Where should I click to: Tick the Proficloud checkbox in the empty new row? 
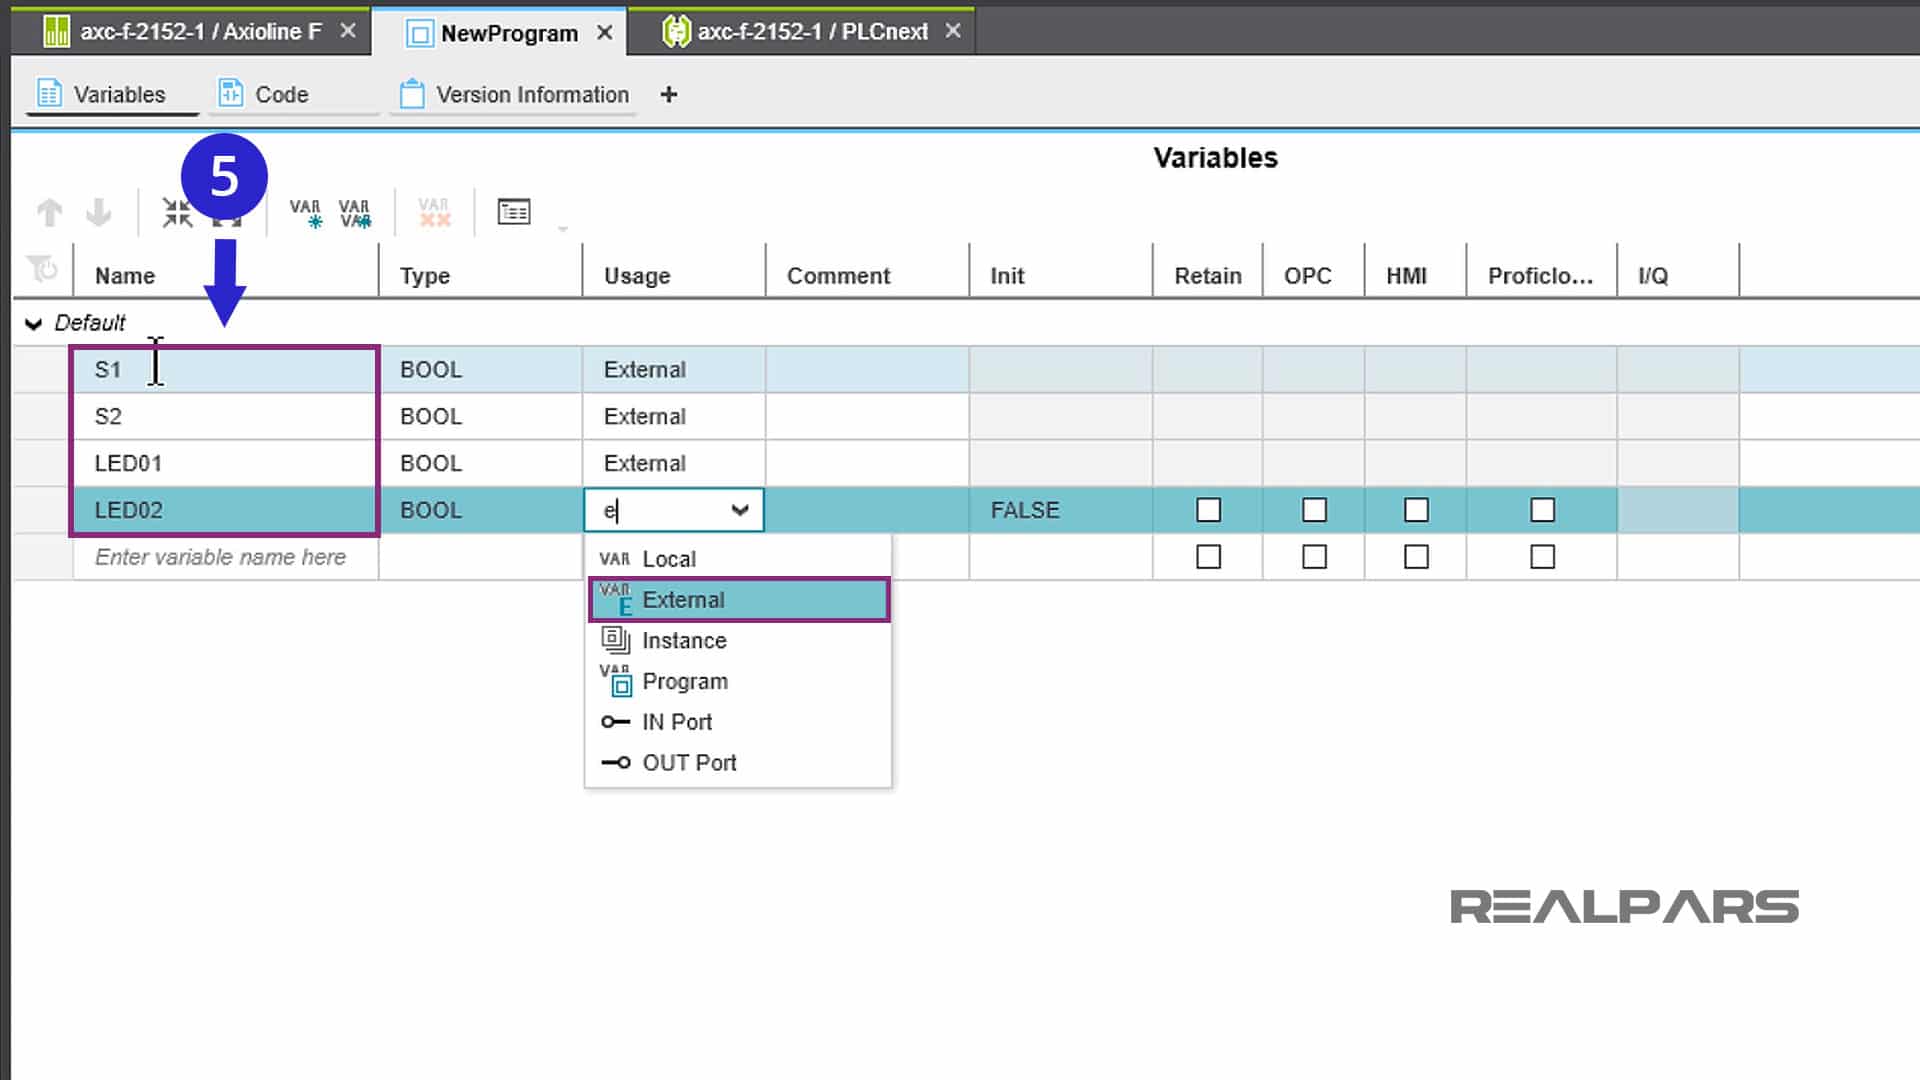[1542, 557]
